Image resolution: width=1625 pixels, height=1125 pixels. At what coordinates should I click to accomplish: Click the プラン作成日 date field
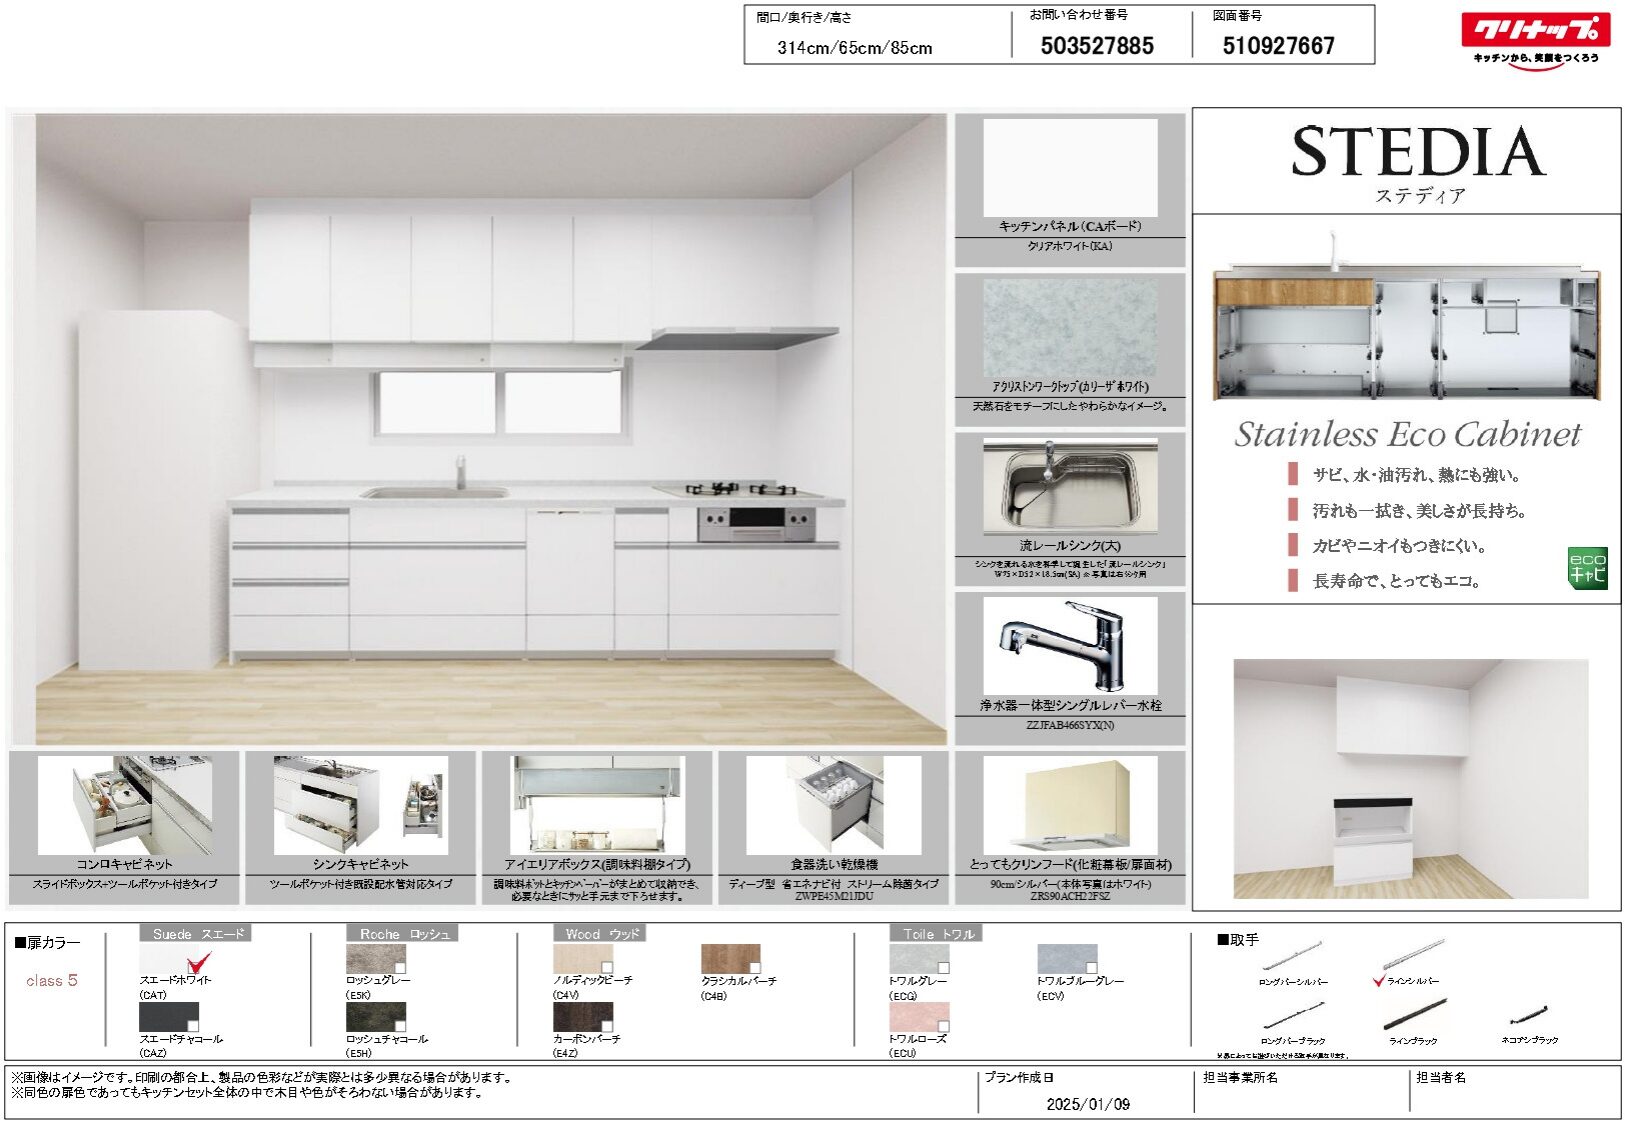(x=1087, y=1104)
